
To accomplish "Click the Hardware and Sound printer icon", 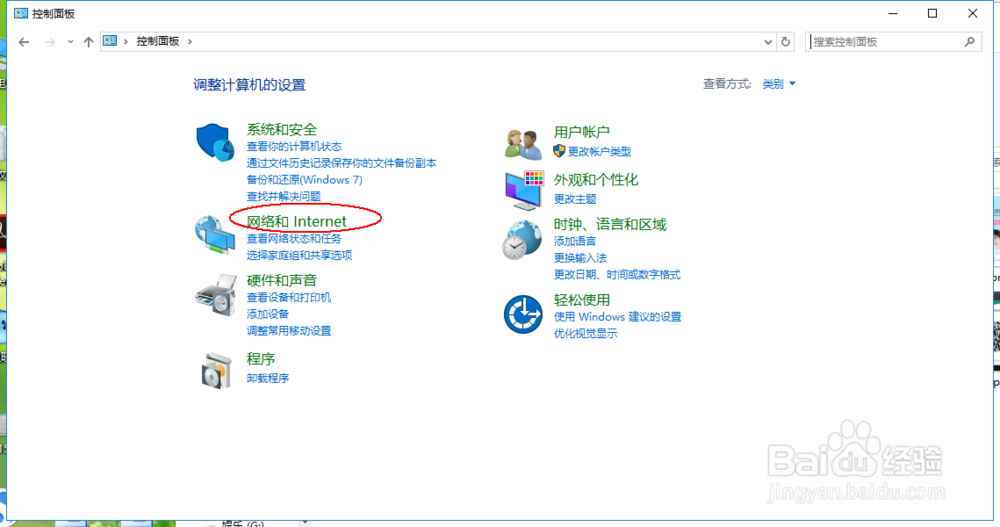I will click(216, 295).
